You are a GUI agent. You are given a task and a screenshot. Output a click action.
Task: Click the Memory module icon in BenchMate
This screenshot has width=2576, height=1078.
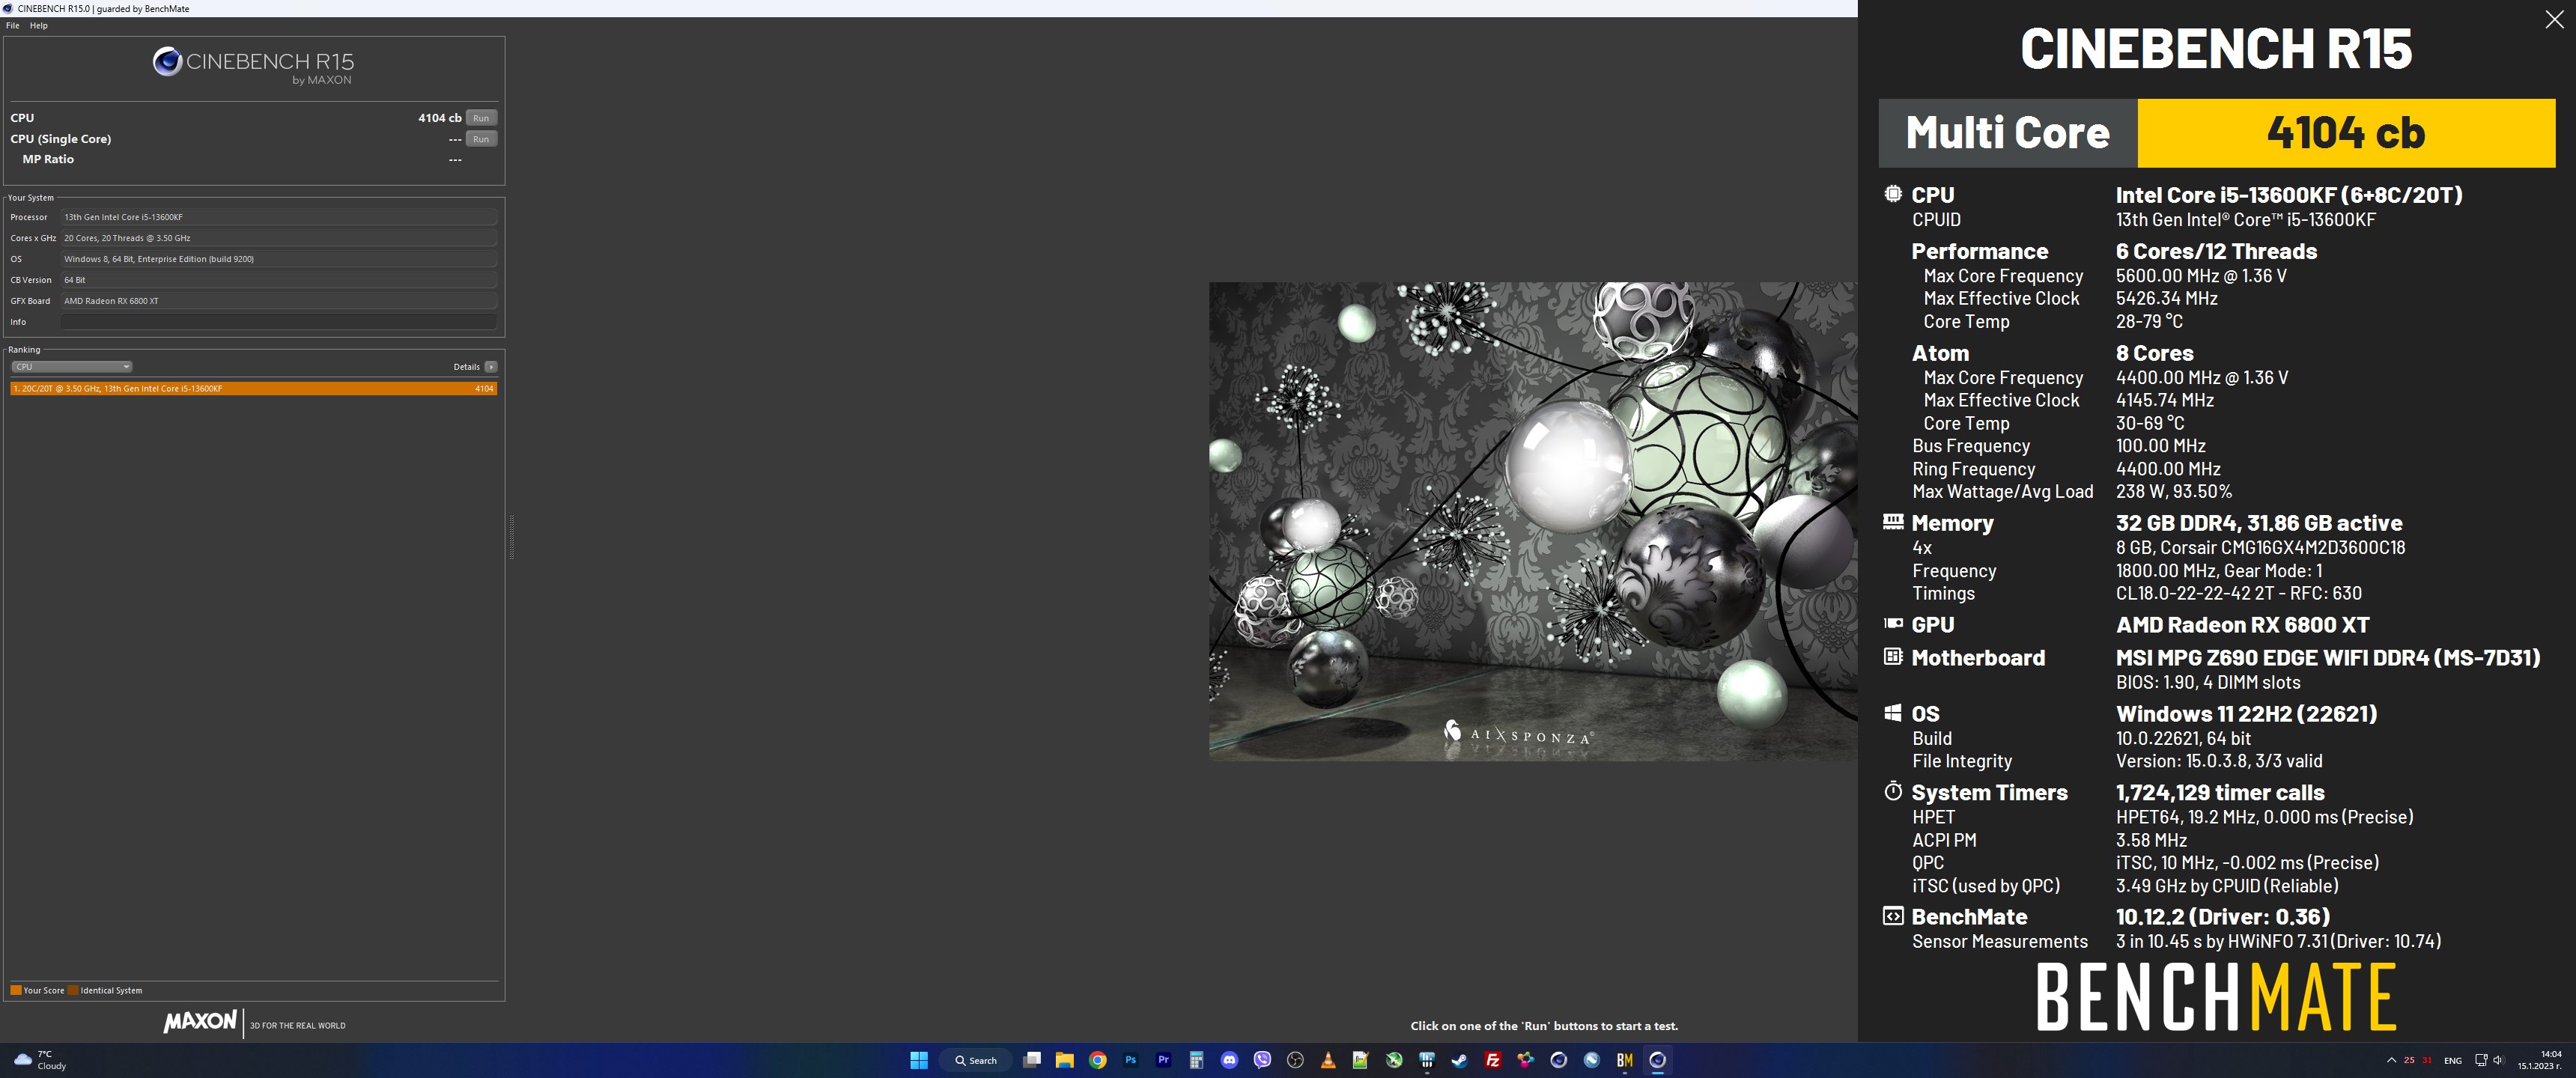click(1893, 522)
